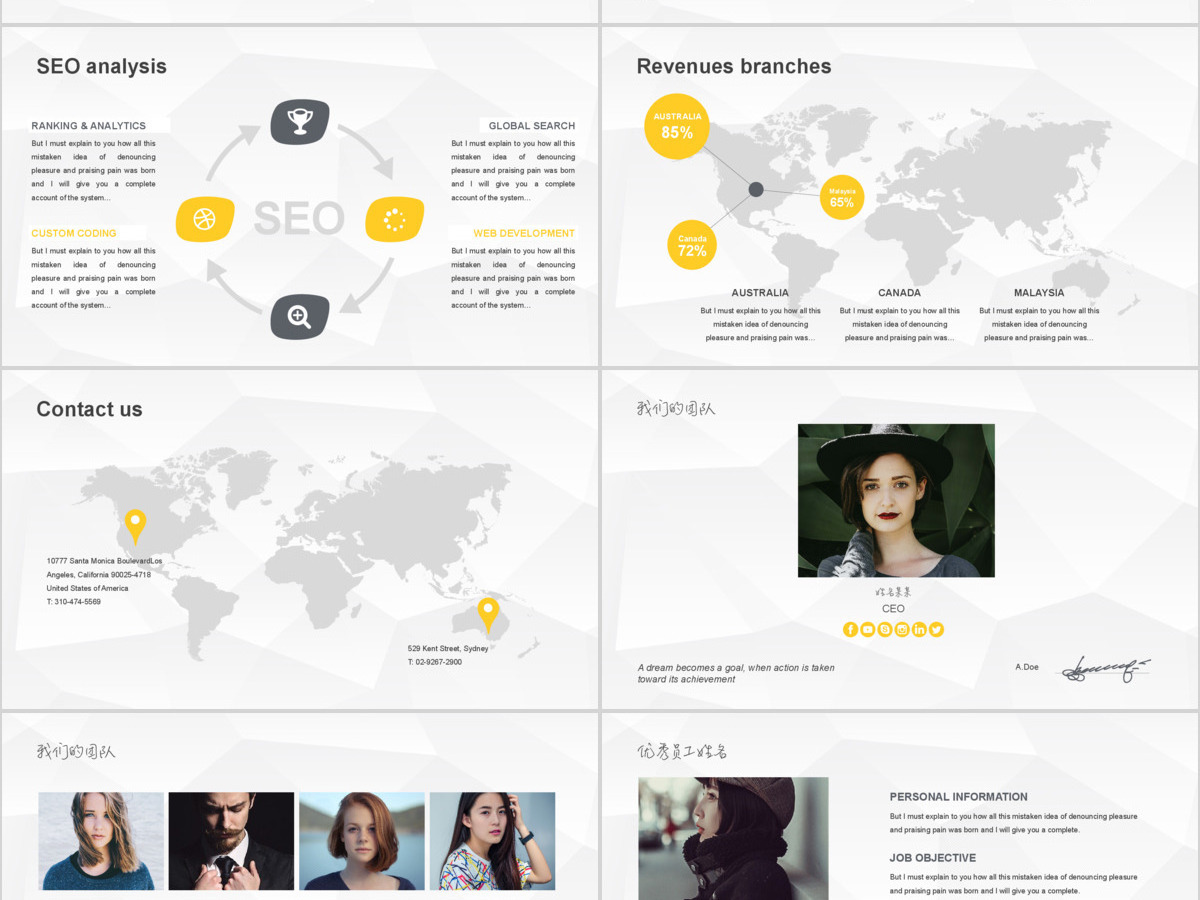1200x900 pixels.
Task: Click the magnifier zoom icon below SEO
Action: [x=300, y=317]
